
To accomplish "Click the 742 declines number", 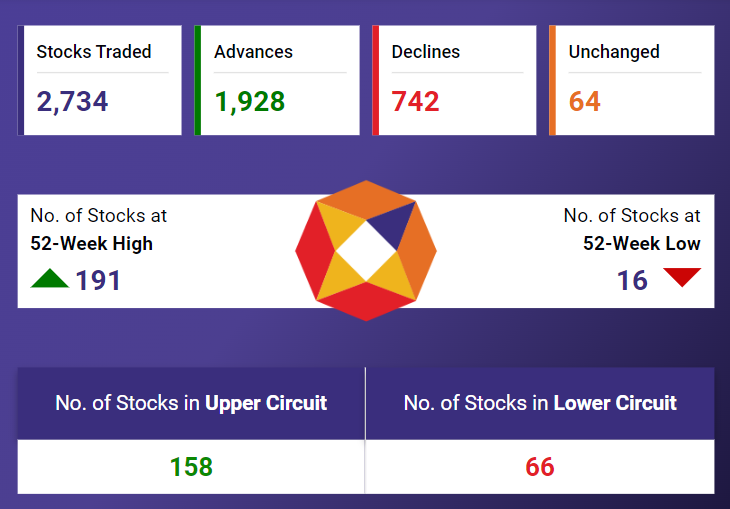I will tap(415, 101).
